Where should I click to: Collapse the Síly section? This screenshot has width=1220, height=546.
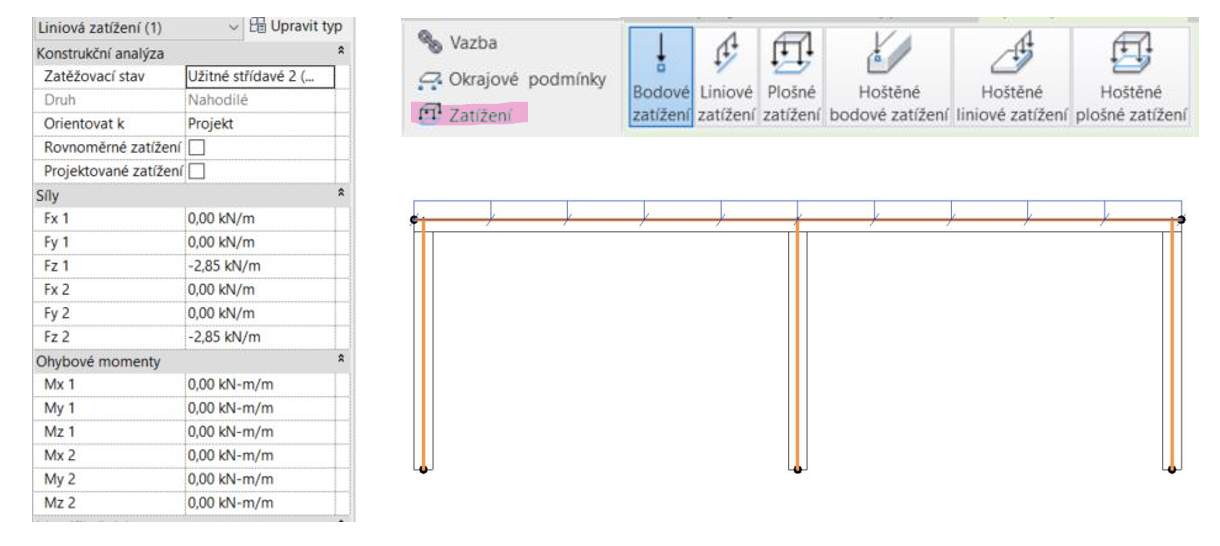pos(342,196)
